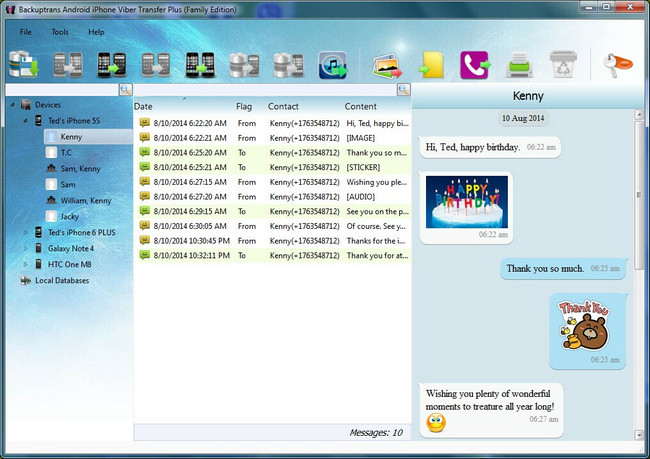Click the yellow file export icon
Screen dimensions: 650x459
click(x=431, y=66)
